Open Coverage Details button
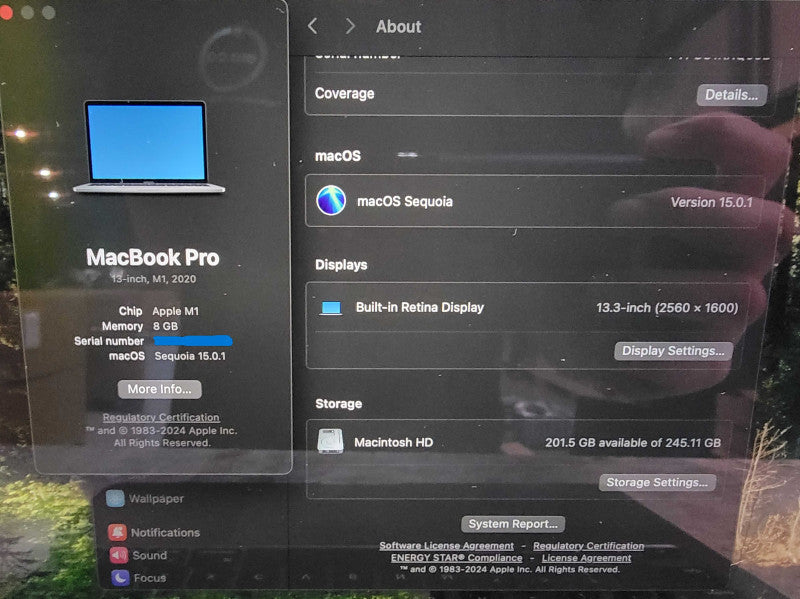 (732, 95)
